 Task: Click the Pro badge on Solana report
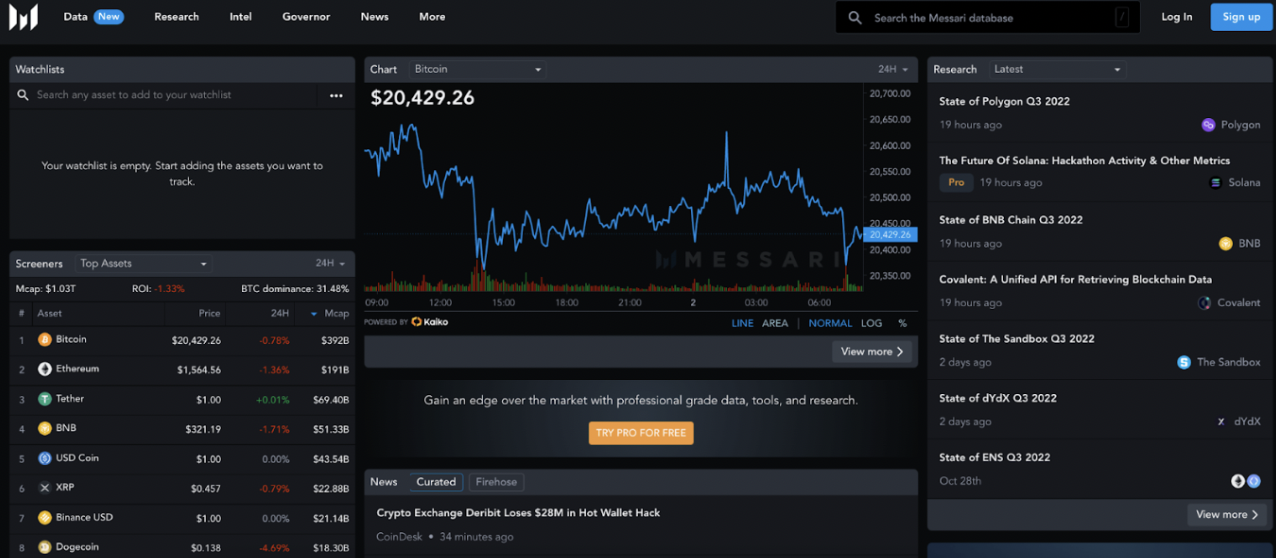tap(956, 183)
